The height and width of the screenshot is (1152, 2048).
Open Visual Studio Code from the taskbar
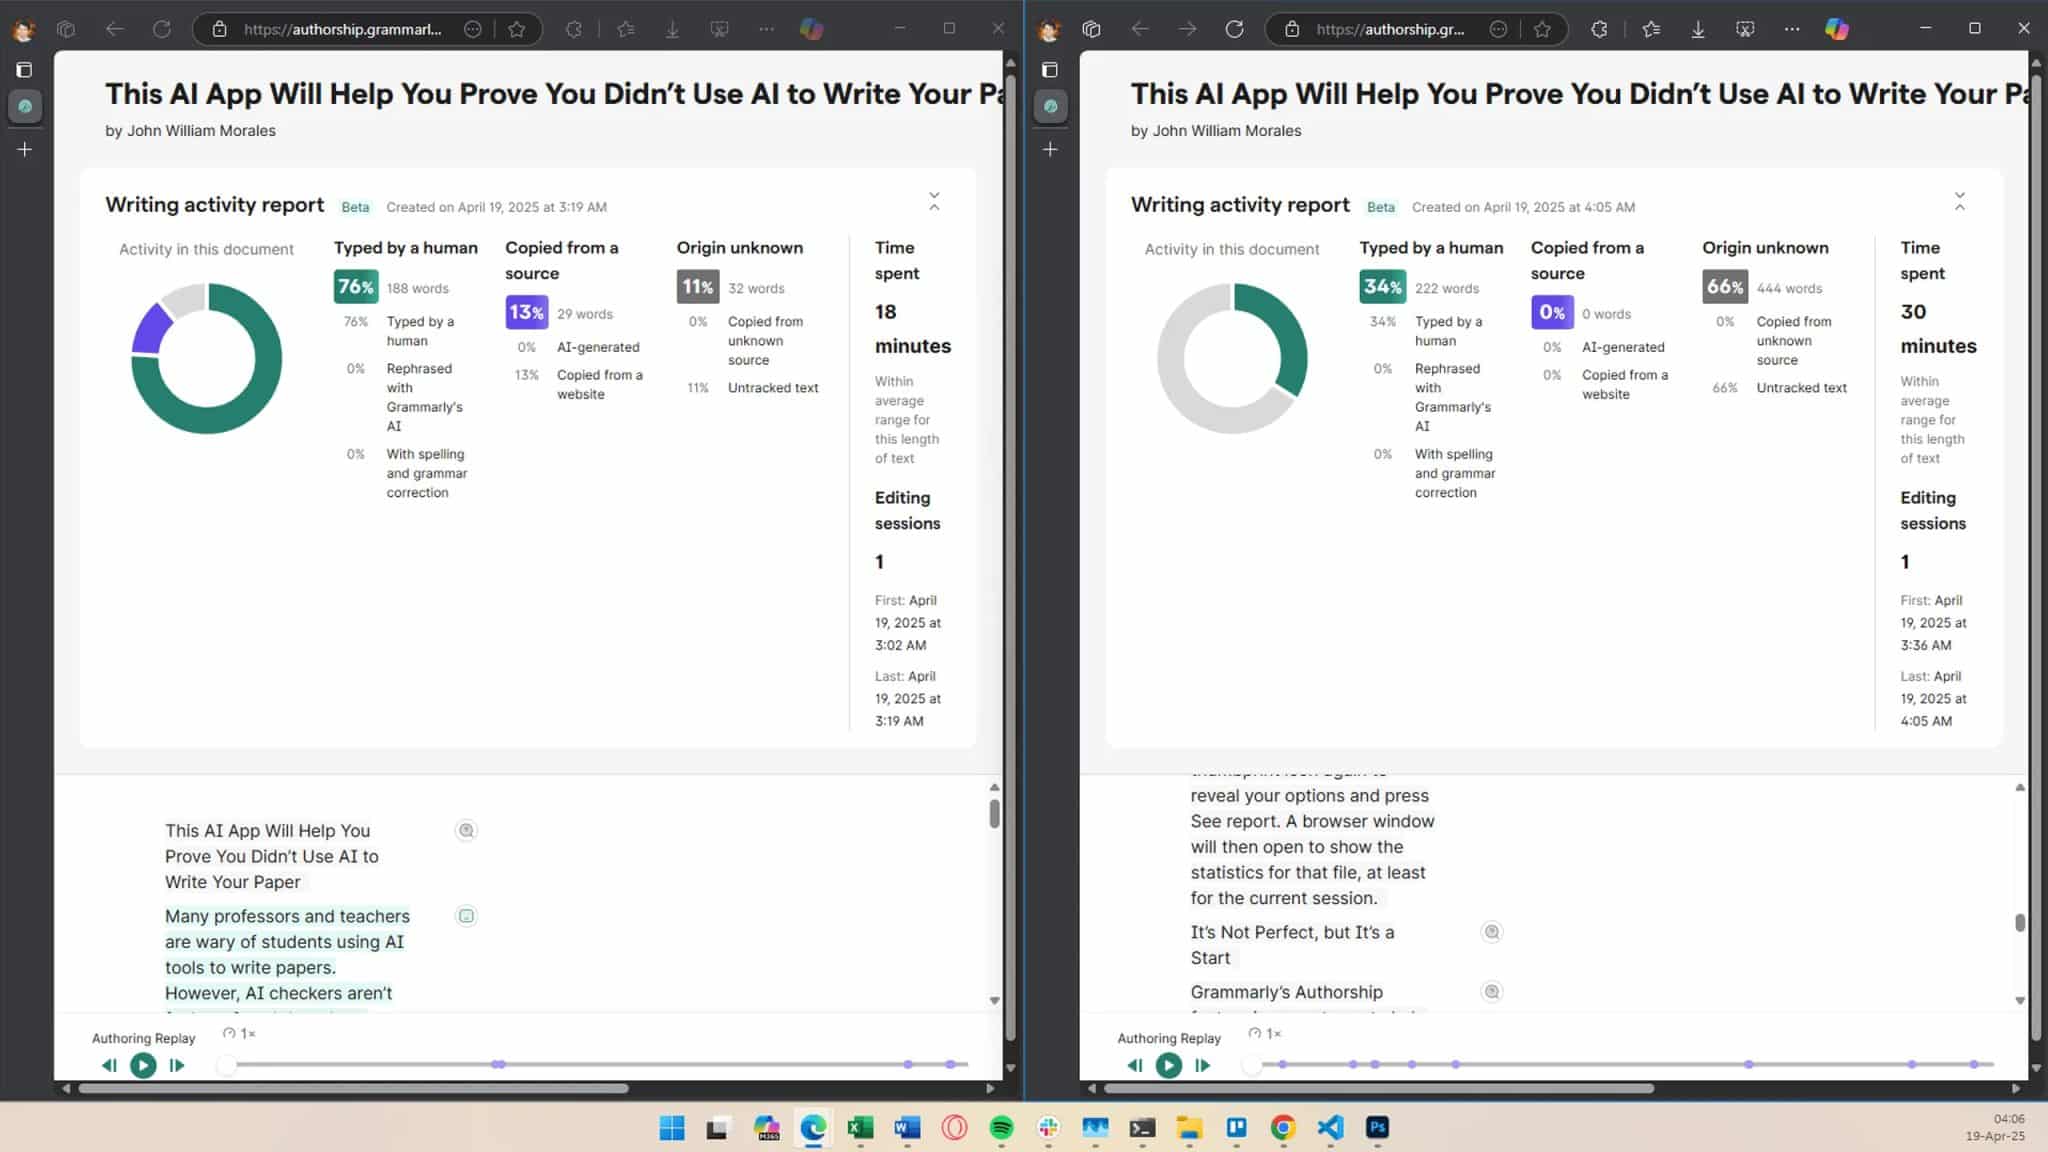coord(1330,1128)
